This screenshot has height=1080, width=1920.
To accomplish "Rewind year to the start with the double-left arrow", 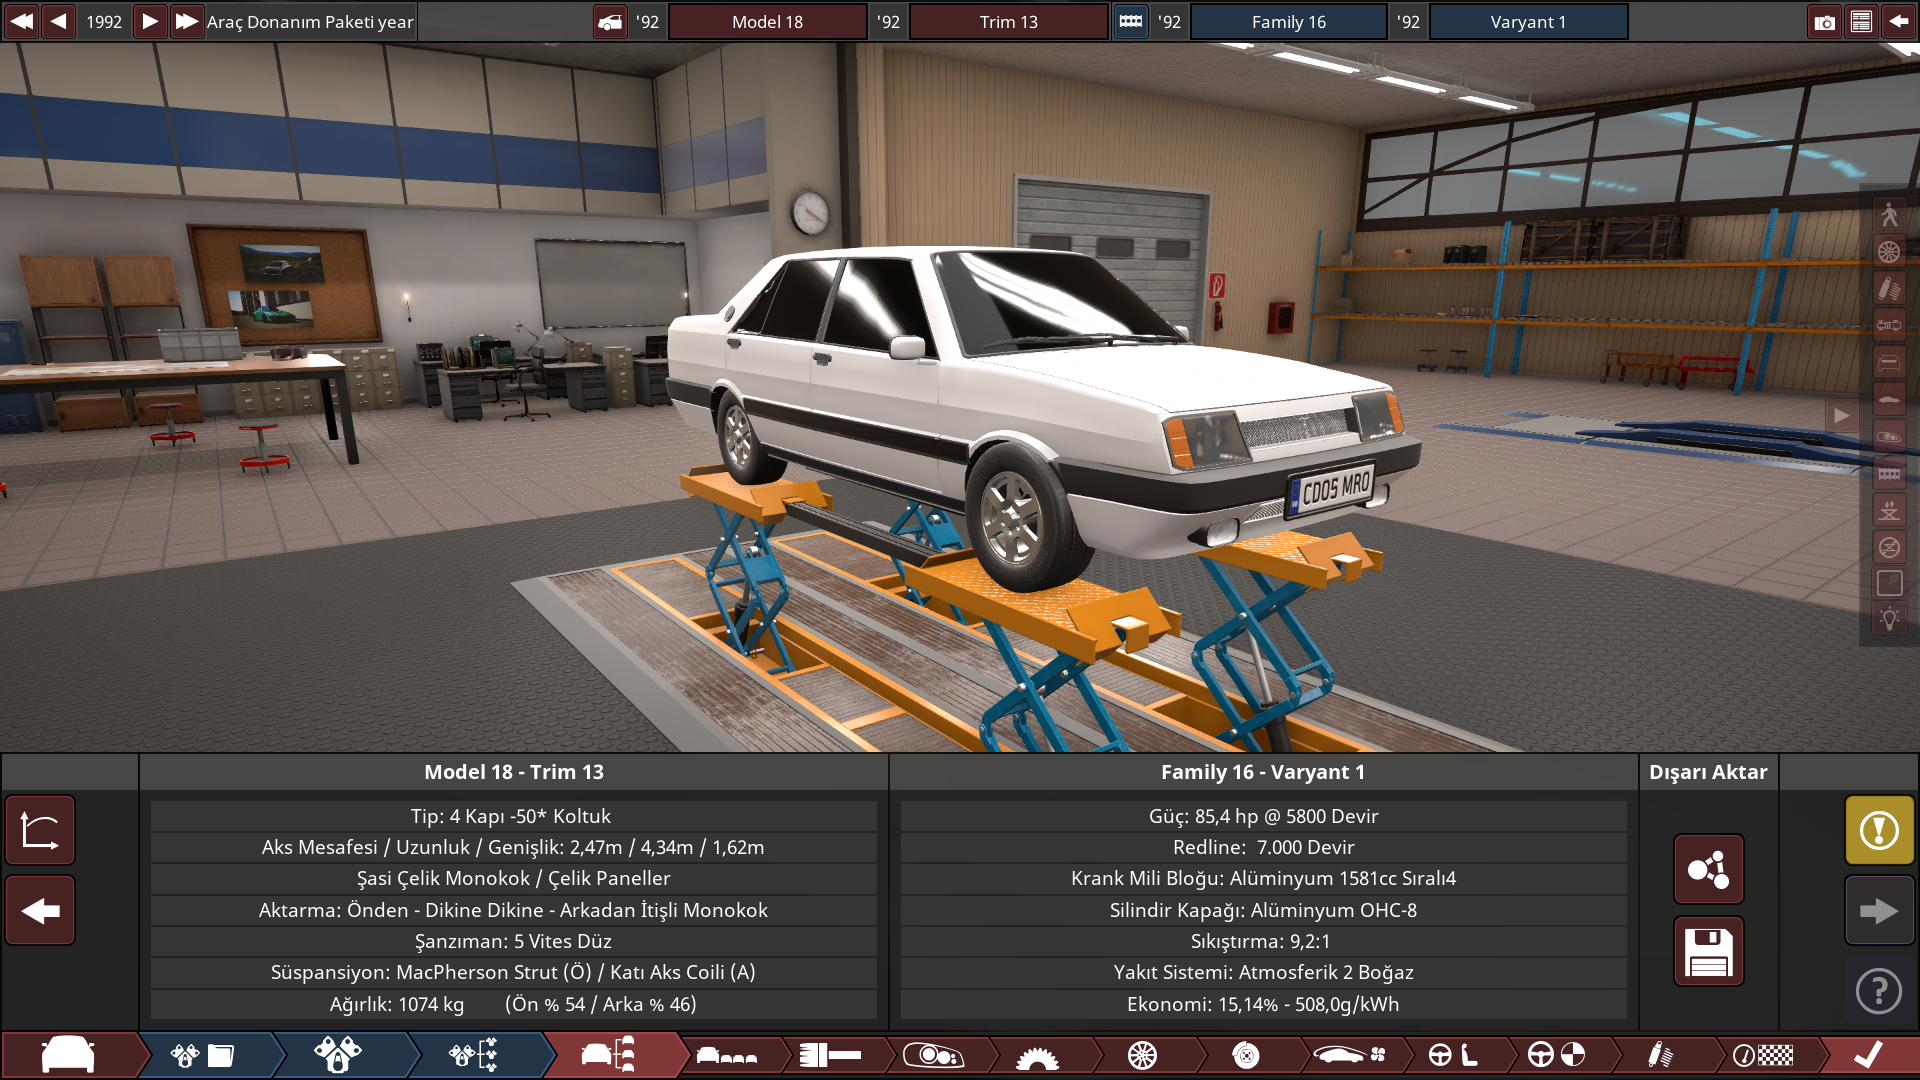I will point(21,21).
